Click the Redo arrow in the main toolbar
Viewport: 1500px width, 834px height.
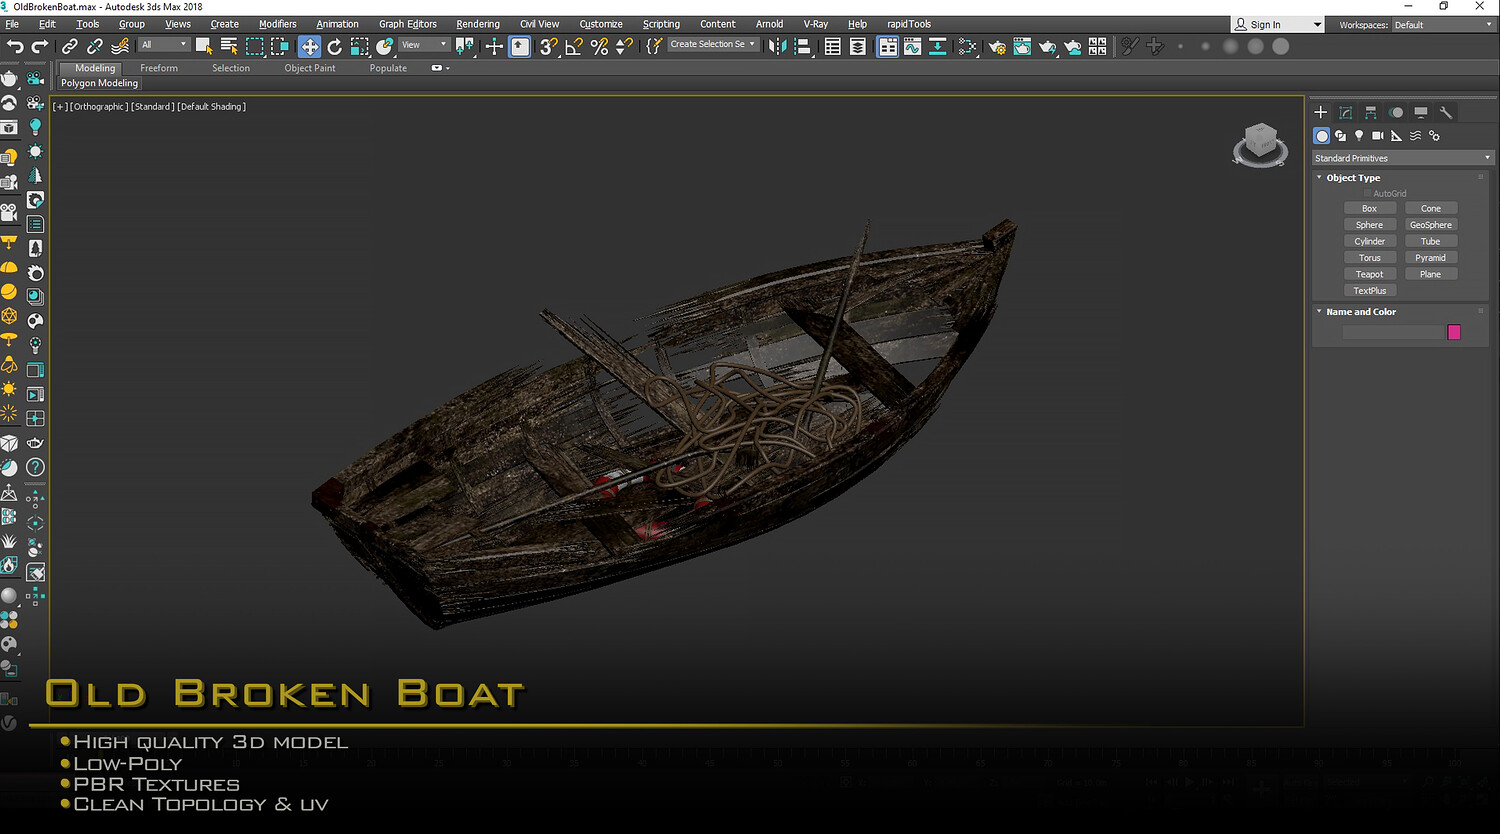tap(40, 46)
